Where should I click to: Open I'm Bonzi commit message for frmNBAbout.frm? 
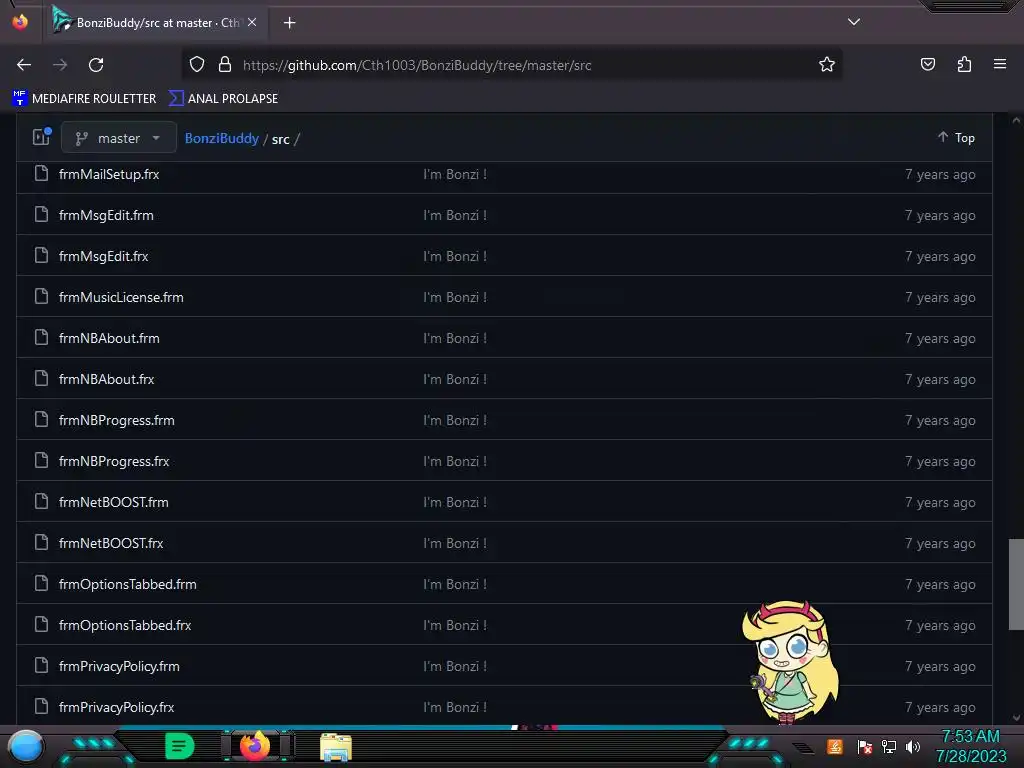click(x=455, y=338)
